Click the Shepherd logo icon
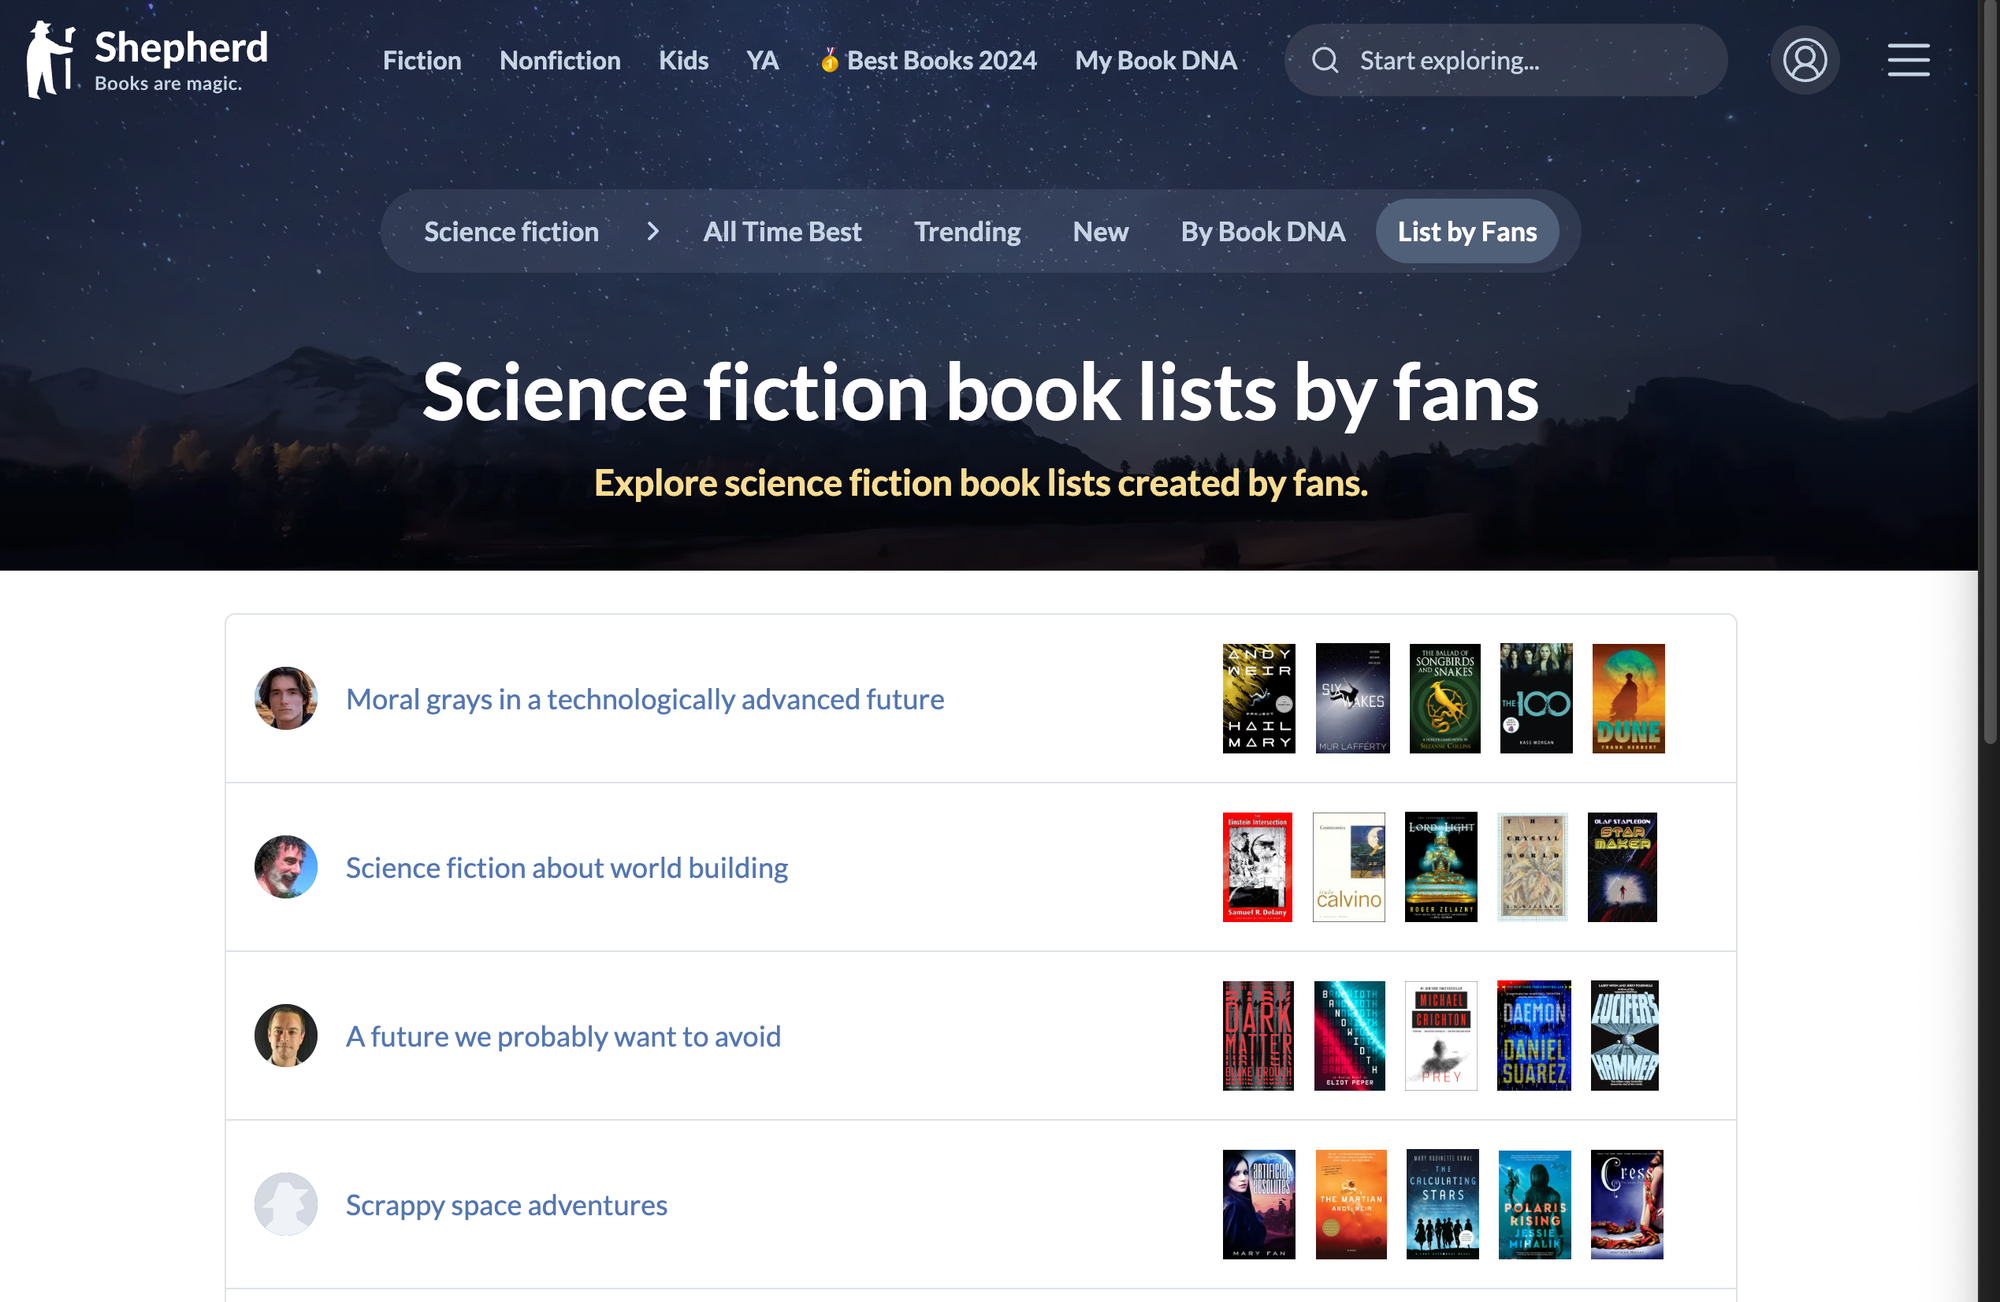2000x1302 pixels. pyautogui.click(x=50, y=60)
